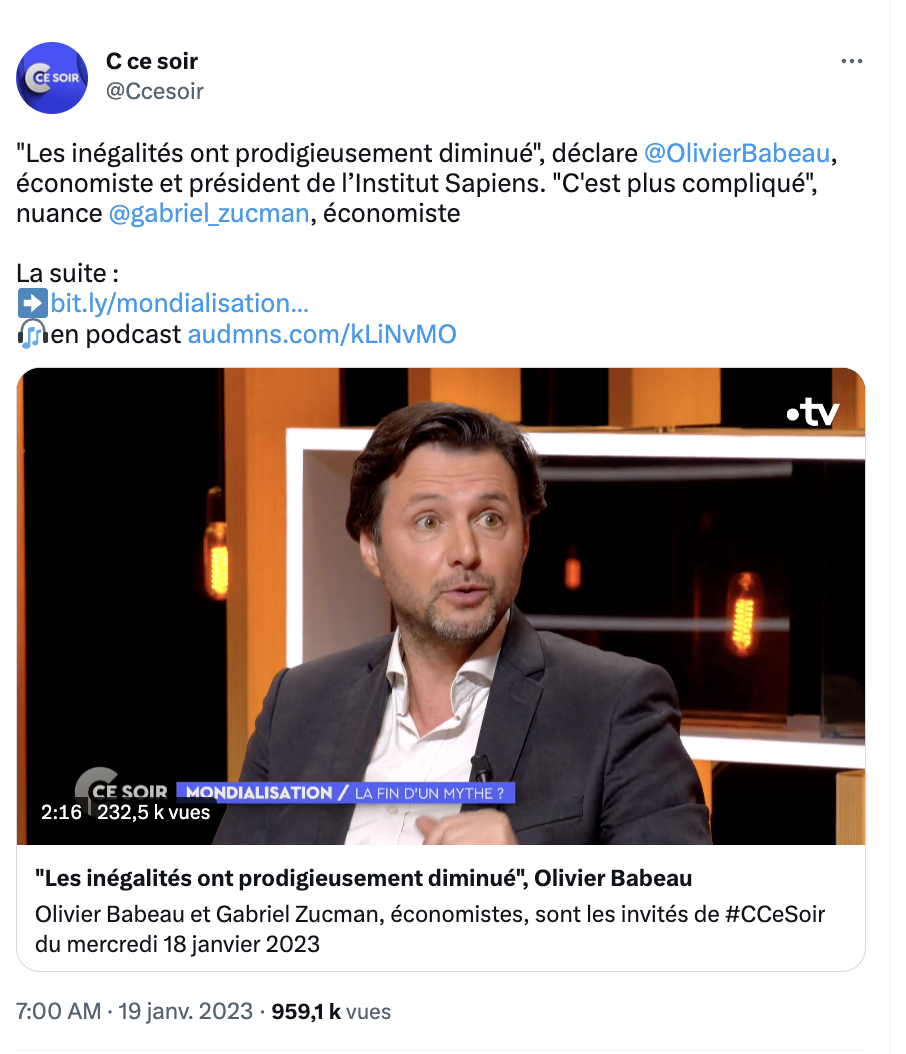Open the @OlivierBabeau mention

pos(737,153)
